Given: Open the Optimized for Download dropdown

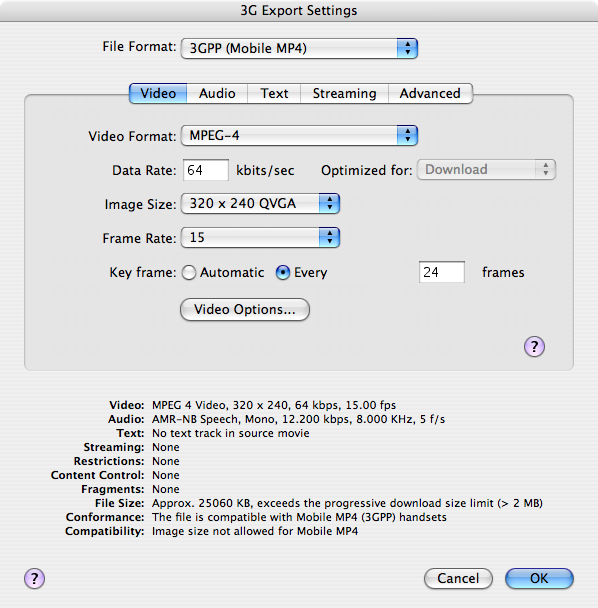Looking at the screenshot, I should pos(486,169).
